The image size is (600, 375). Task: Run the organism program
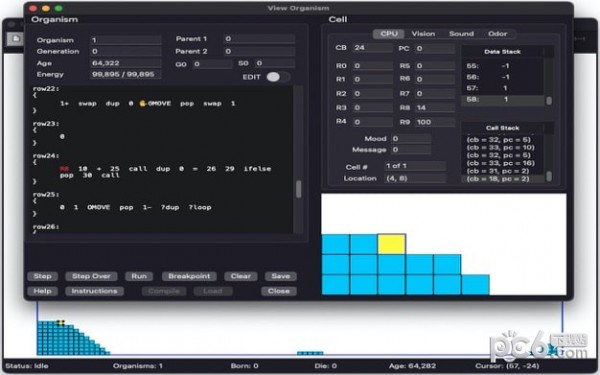(x=139, y=276)
